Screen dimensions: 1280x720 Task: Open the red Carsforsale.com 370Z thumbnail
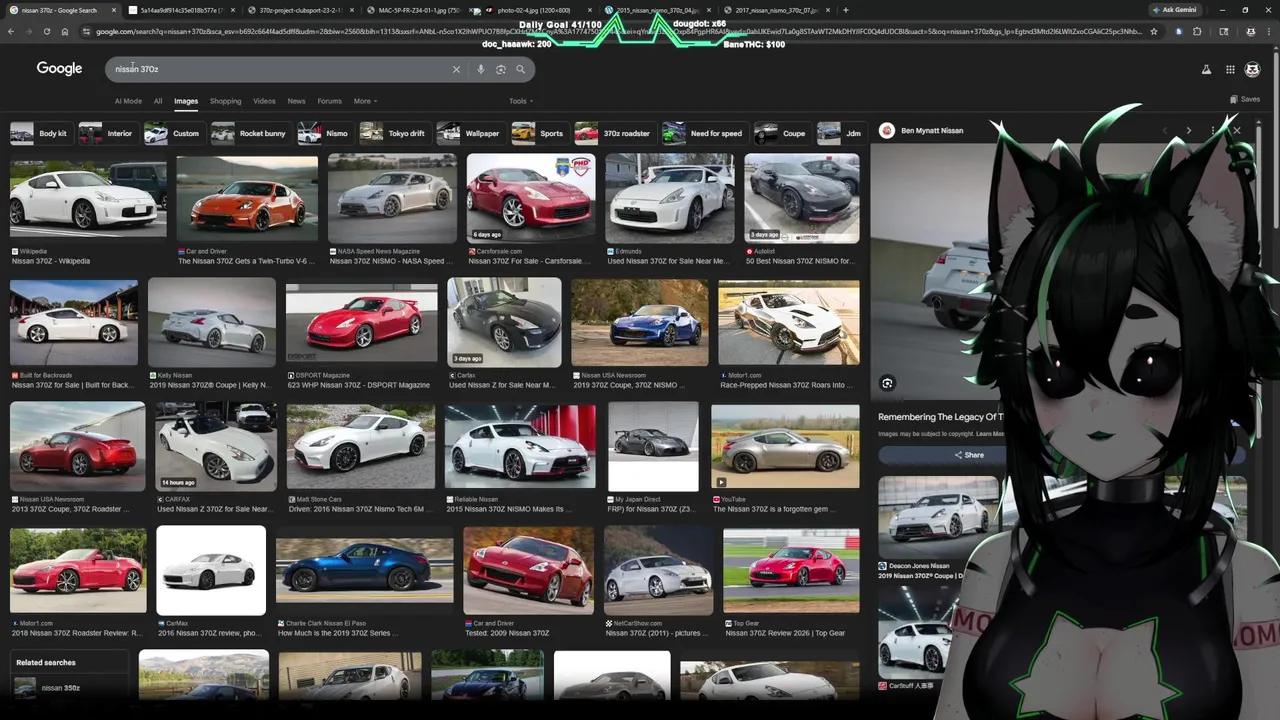pos(530,198)
